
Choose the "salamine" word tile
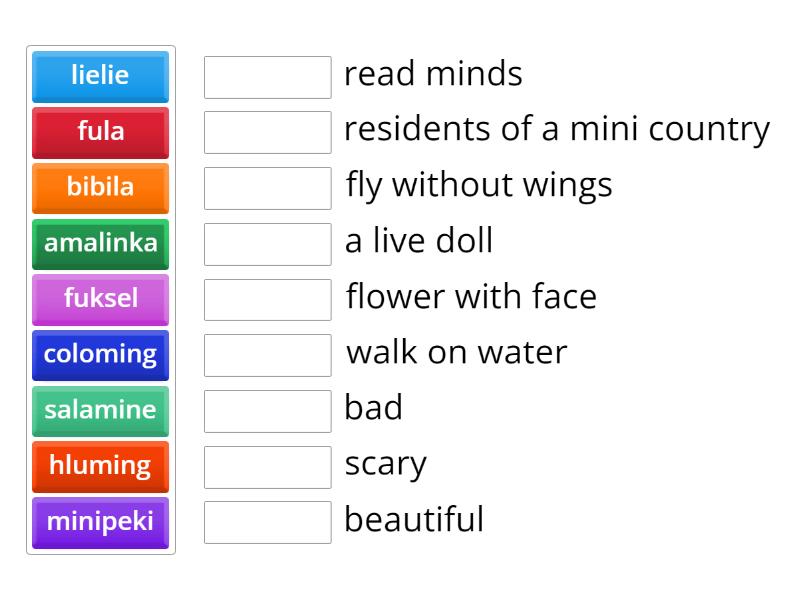point(100,411)
